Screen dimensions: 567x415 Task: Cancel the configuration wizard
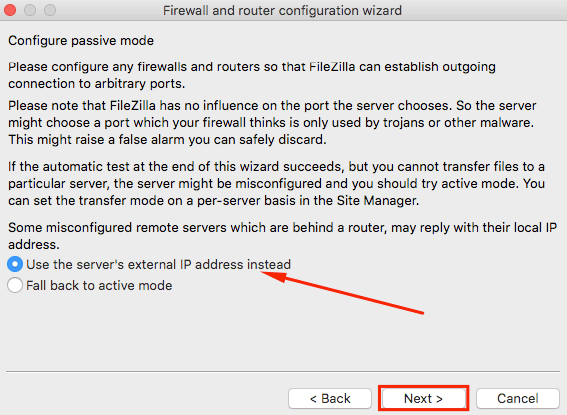click(x=518, y=398)
